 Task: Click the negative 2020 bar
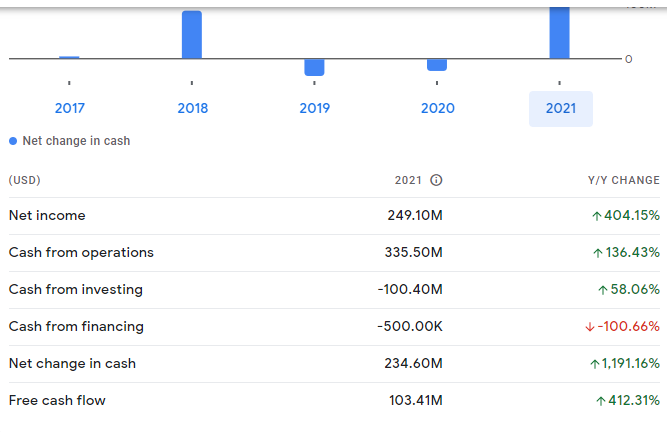(x=437, y=65)
